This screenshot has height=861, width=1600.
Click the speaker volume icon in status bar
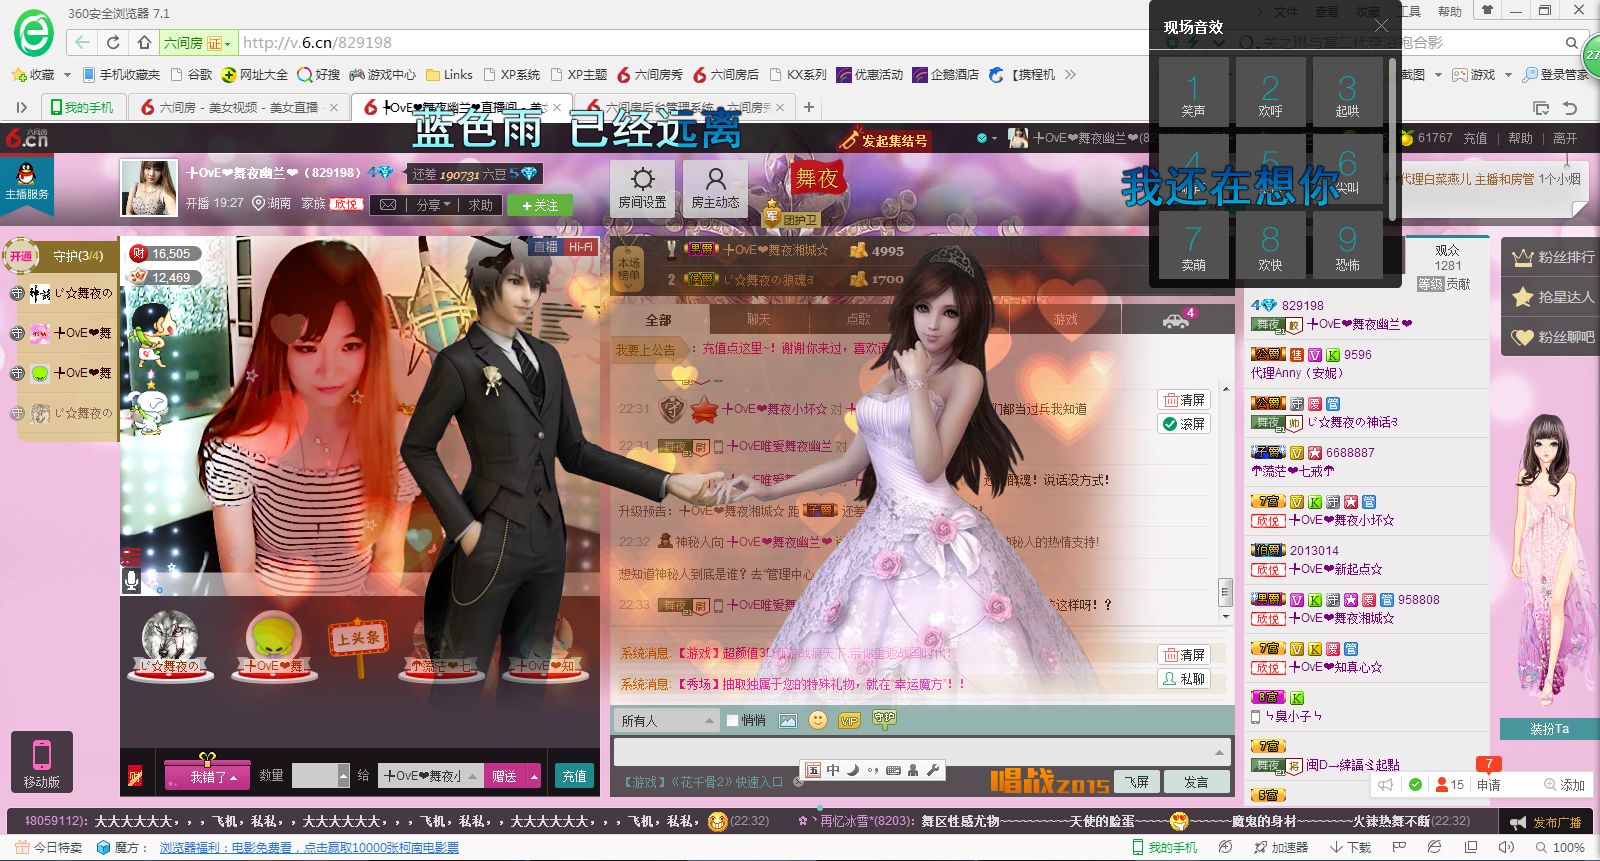pos(1507,847)
